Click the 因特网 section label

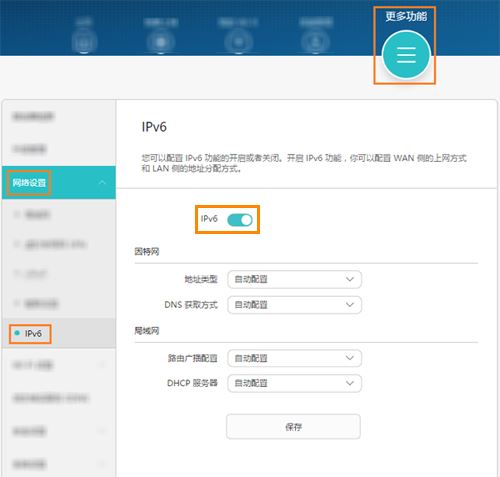click(x=147, y=251)
